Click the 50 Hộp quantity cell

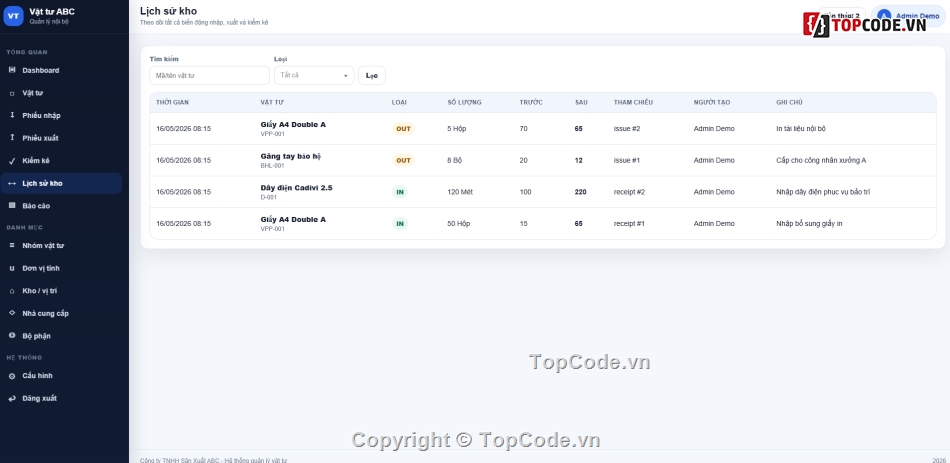pos(459,224)
